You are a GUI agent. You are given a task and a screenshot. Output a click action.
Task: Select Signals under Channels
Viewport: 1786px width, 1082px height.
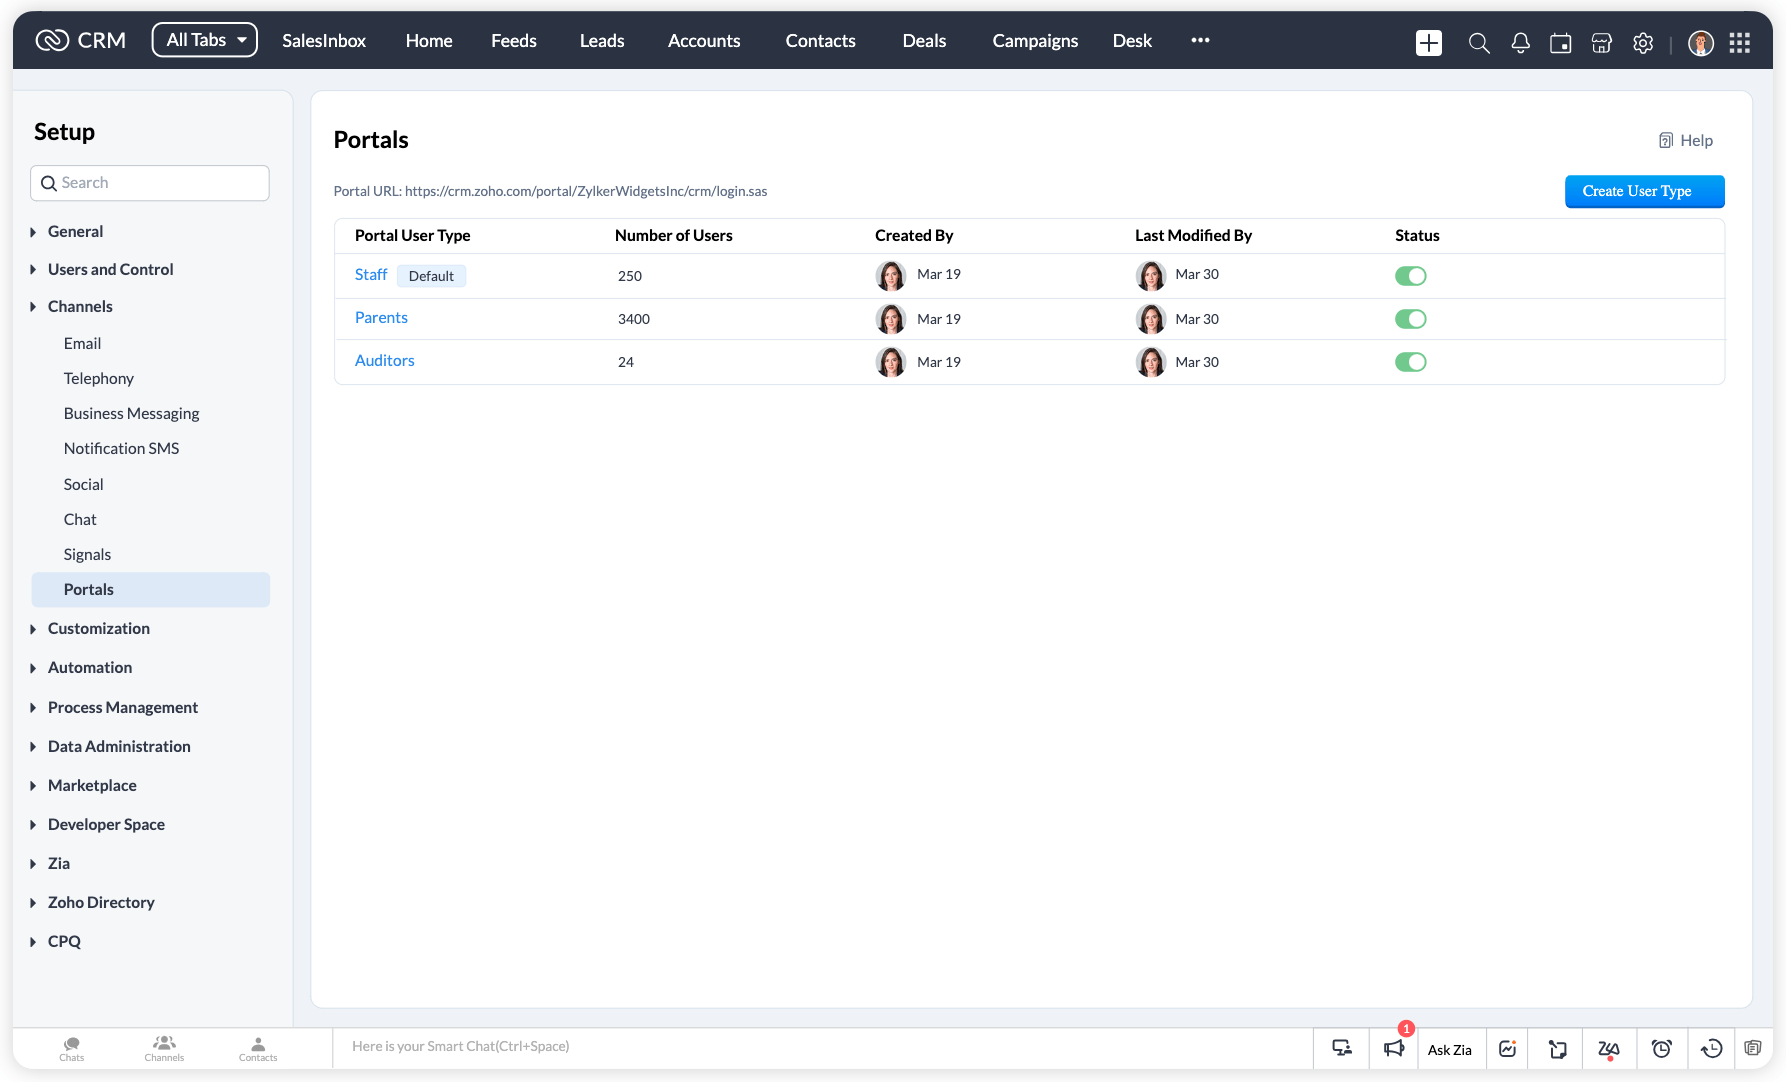tap(87, 554)
